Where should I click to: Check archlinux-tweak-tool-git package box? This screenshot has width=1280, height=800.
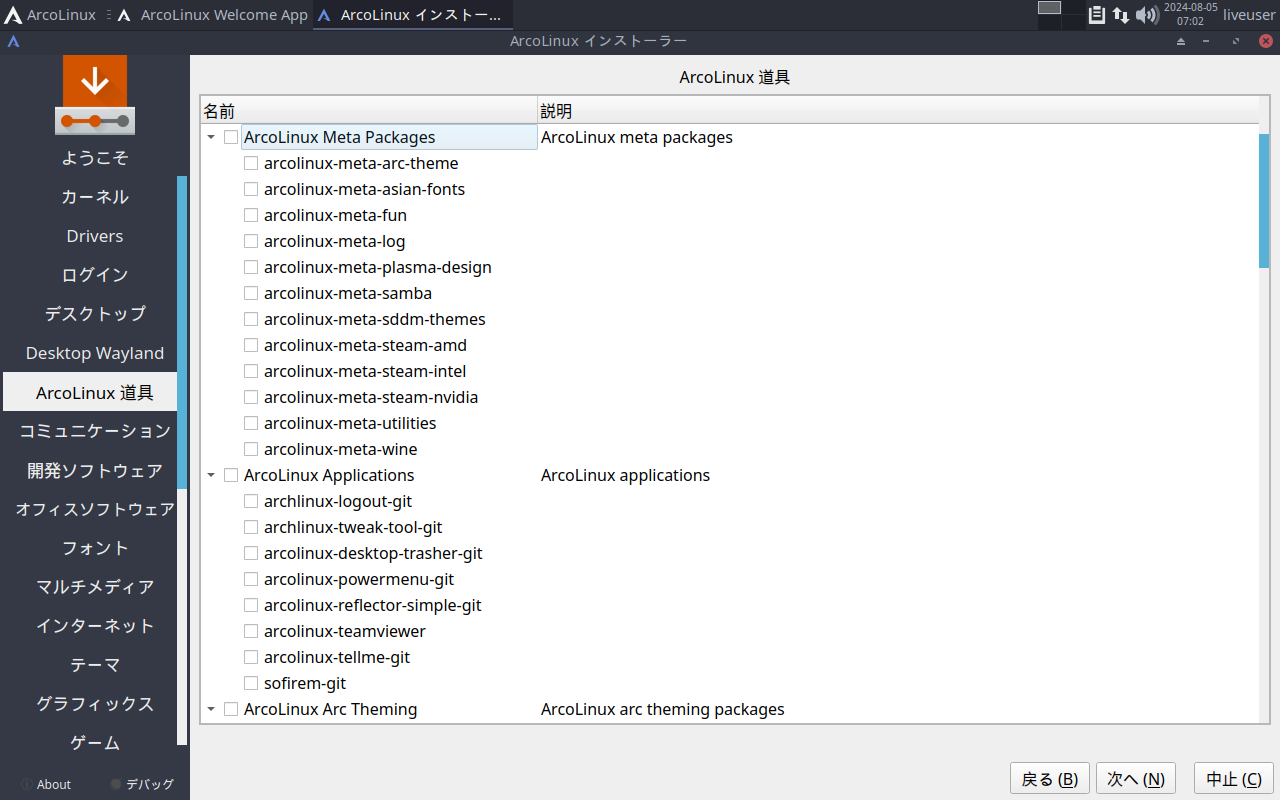point(251,527)
